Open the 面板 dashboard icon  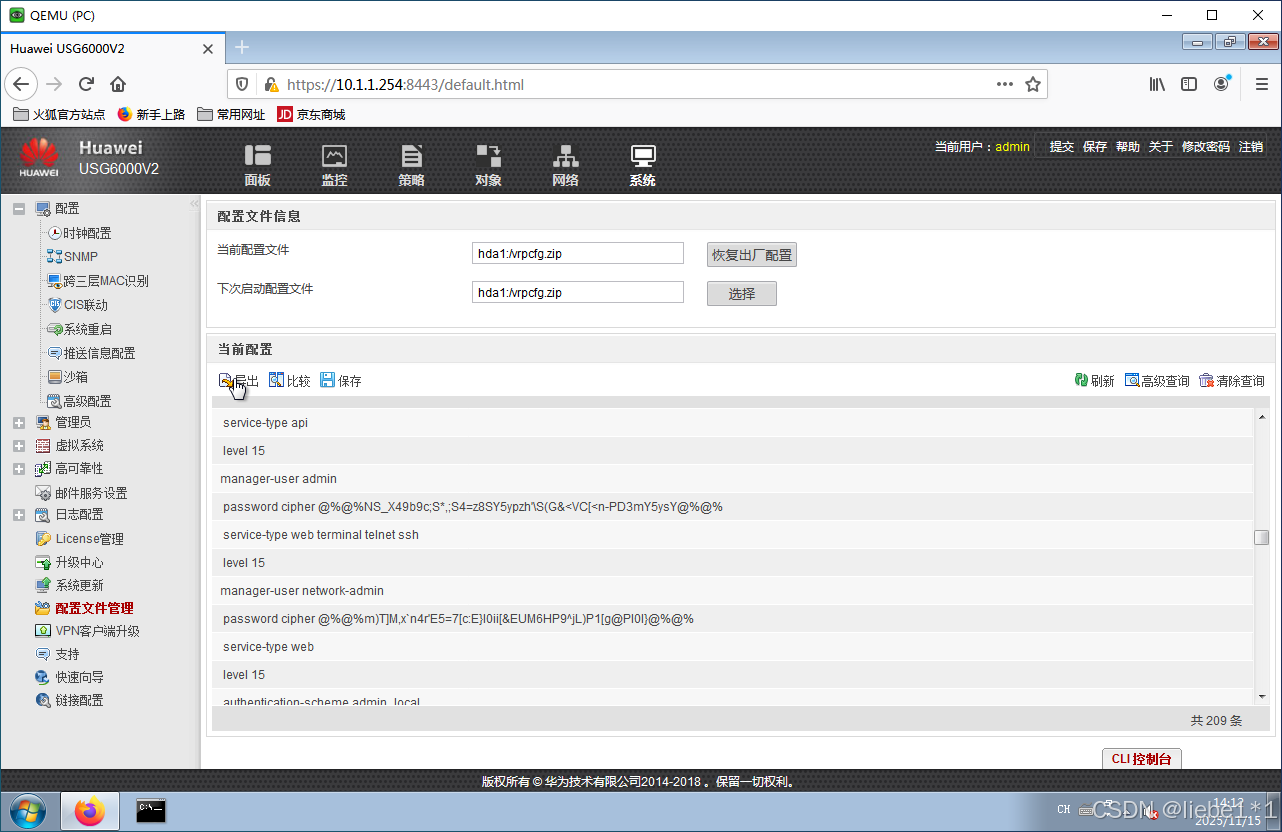pos(258,165)
